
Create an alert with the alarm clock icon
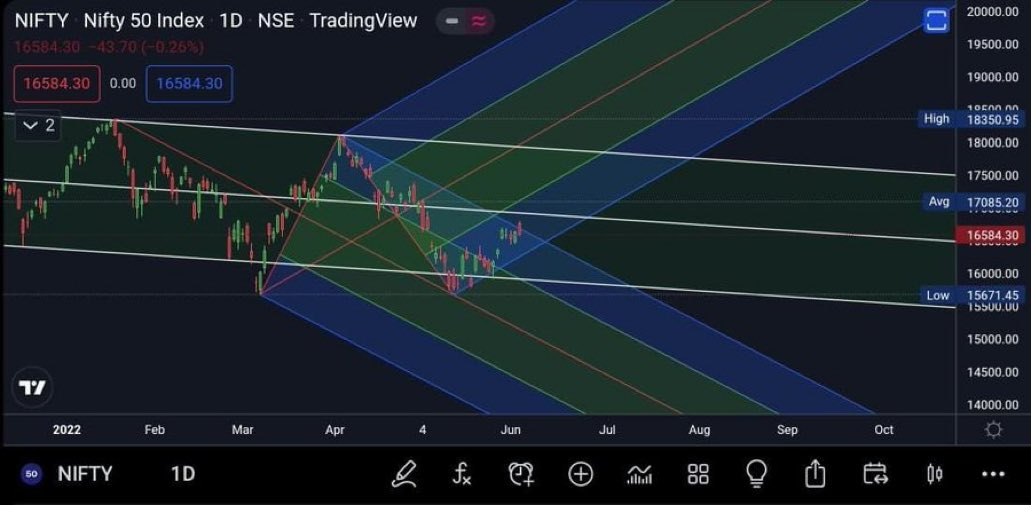pos(521,473)
